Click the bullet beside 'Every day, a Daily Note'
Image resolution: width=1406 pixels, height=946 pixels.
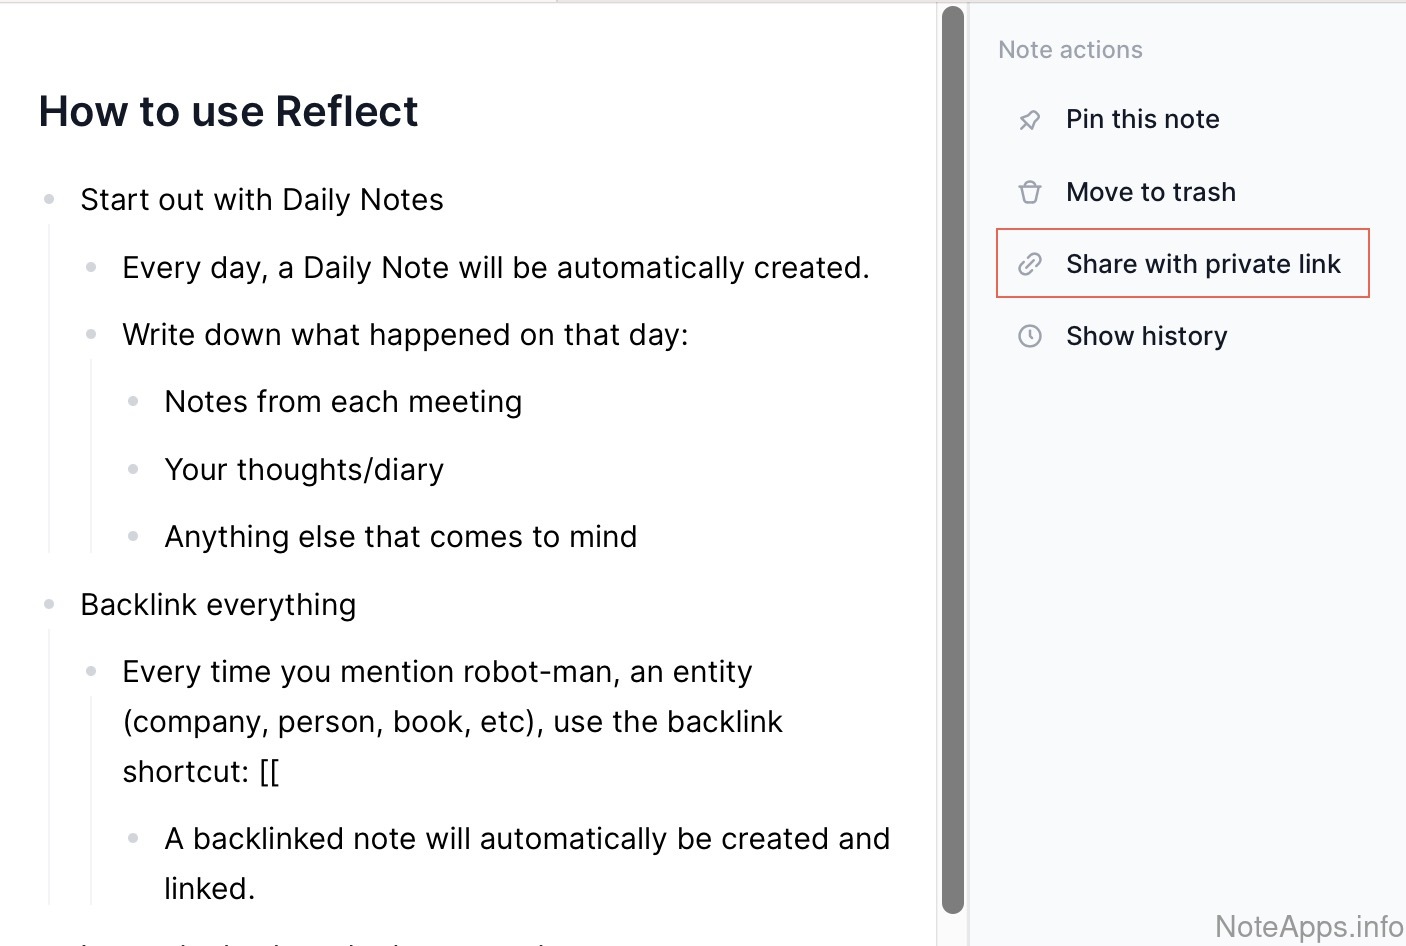[91, 268]
